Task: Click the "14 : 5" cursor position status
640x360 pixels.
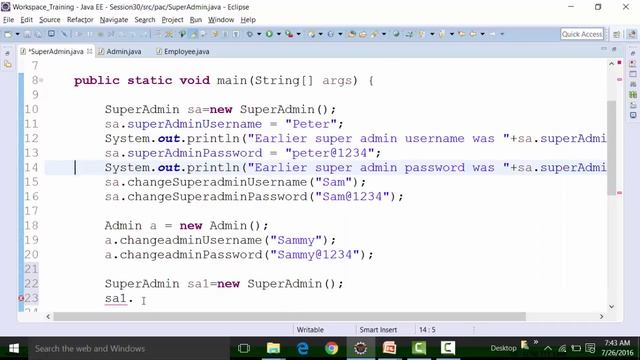Action: 427,330
